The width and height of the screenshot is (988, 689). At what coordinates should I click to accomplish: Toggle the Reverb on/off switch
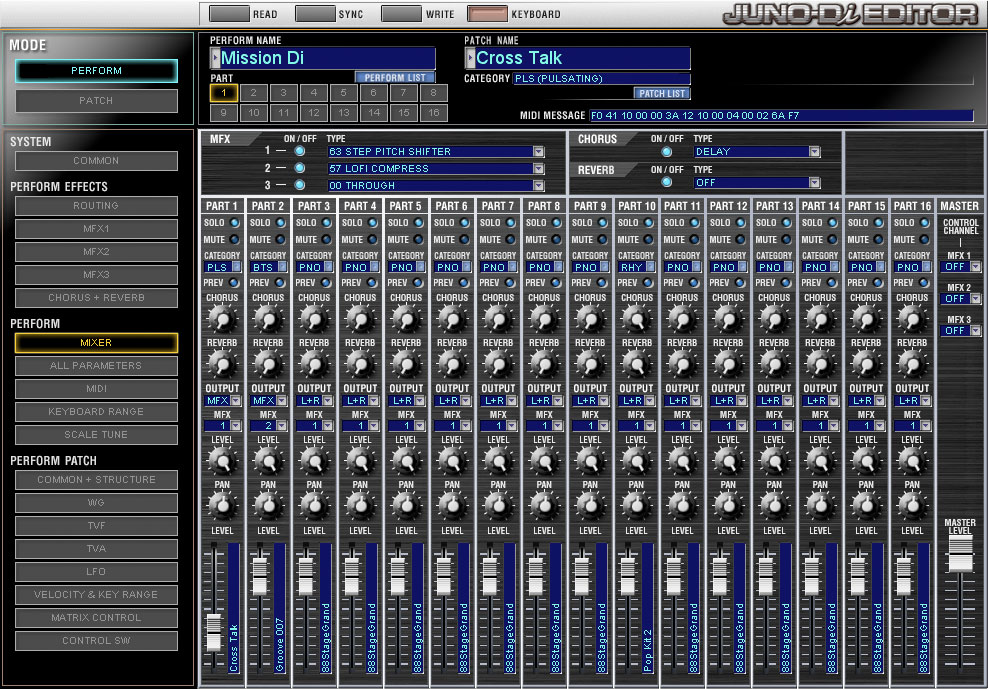pos(667,182)
